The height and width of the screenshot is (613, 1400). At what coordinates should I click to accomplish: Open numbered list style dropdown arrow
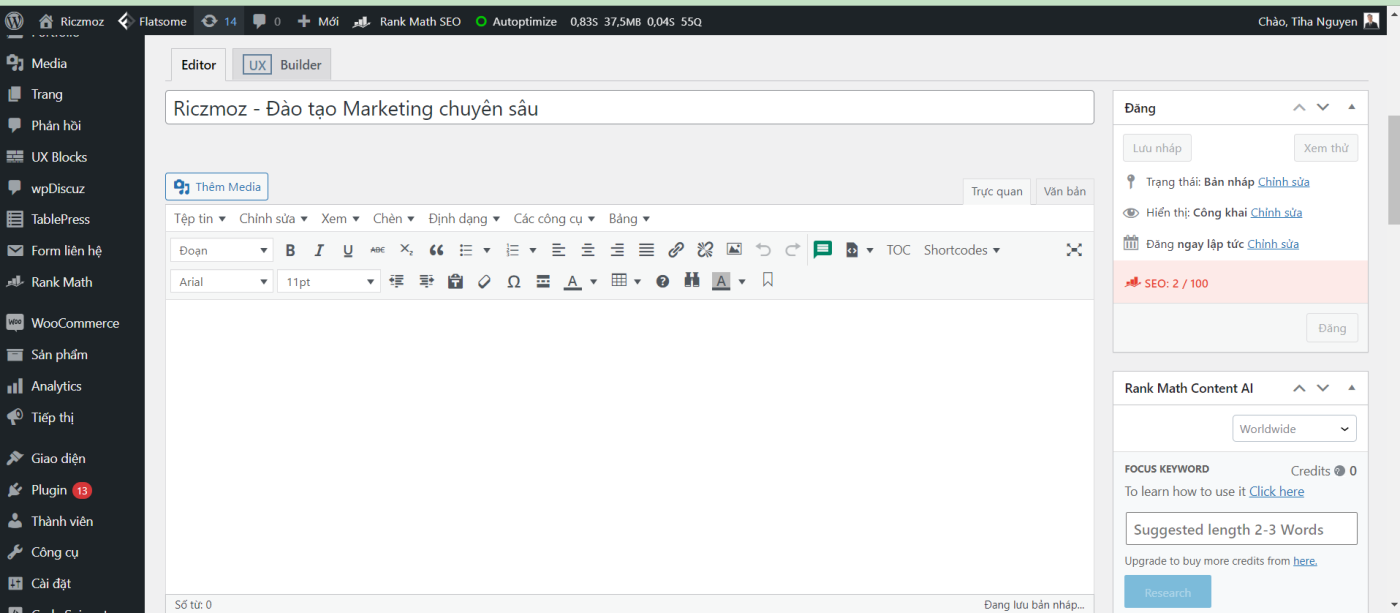click(533, 250)
